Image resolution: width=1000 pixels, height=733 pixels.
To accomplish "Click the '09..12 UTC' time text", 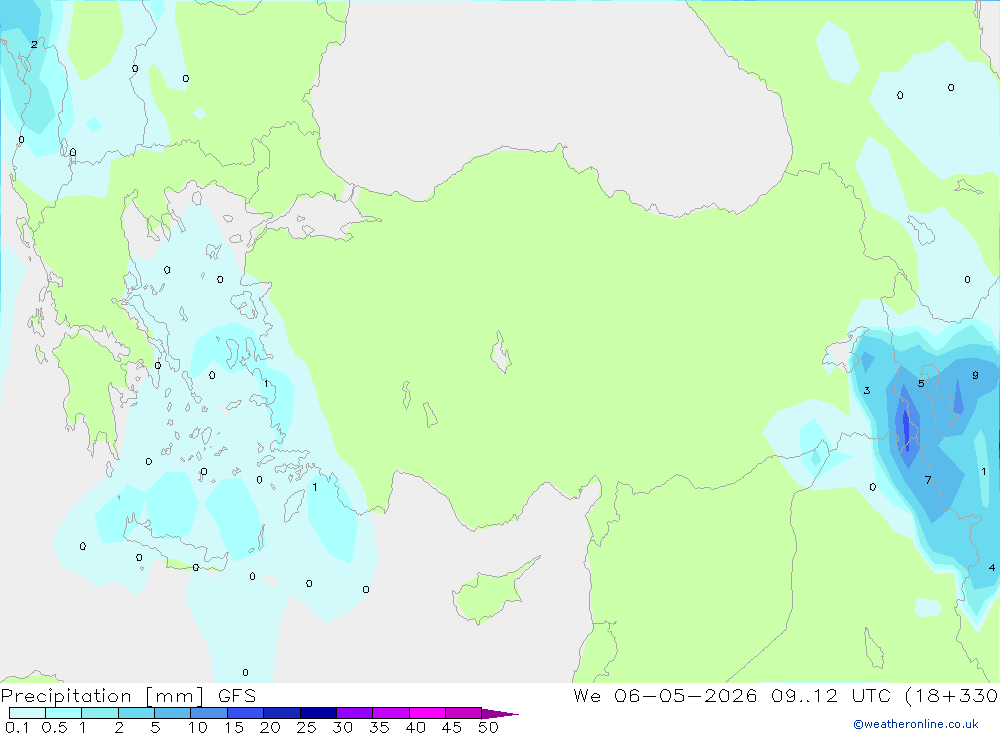I will 830,696.
